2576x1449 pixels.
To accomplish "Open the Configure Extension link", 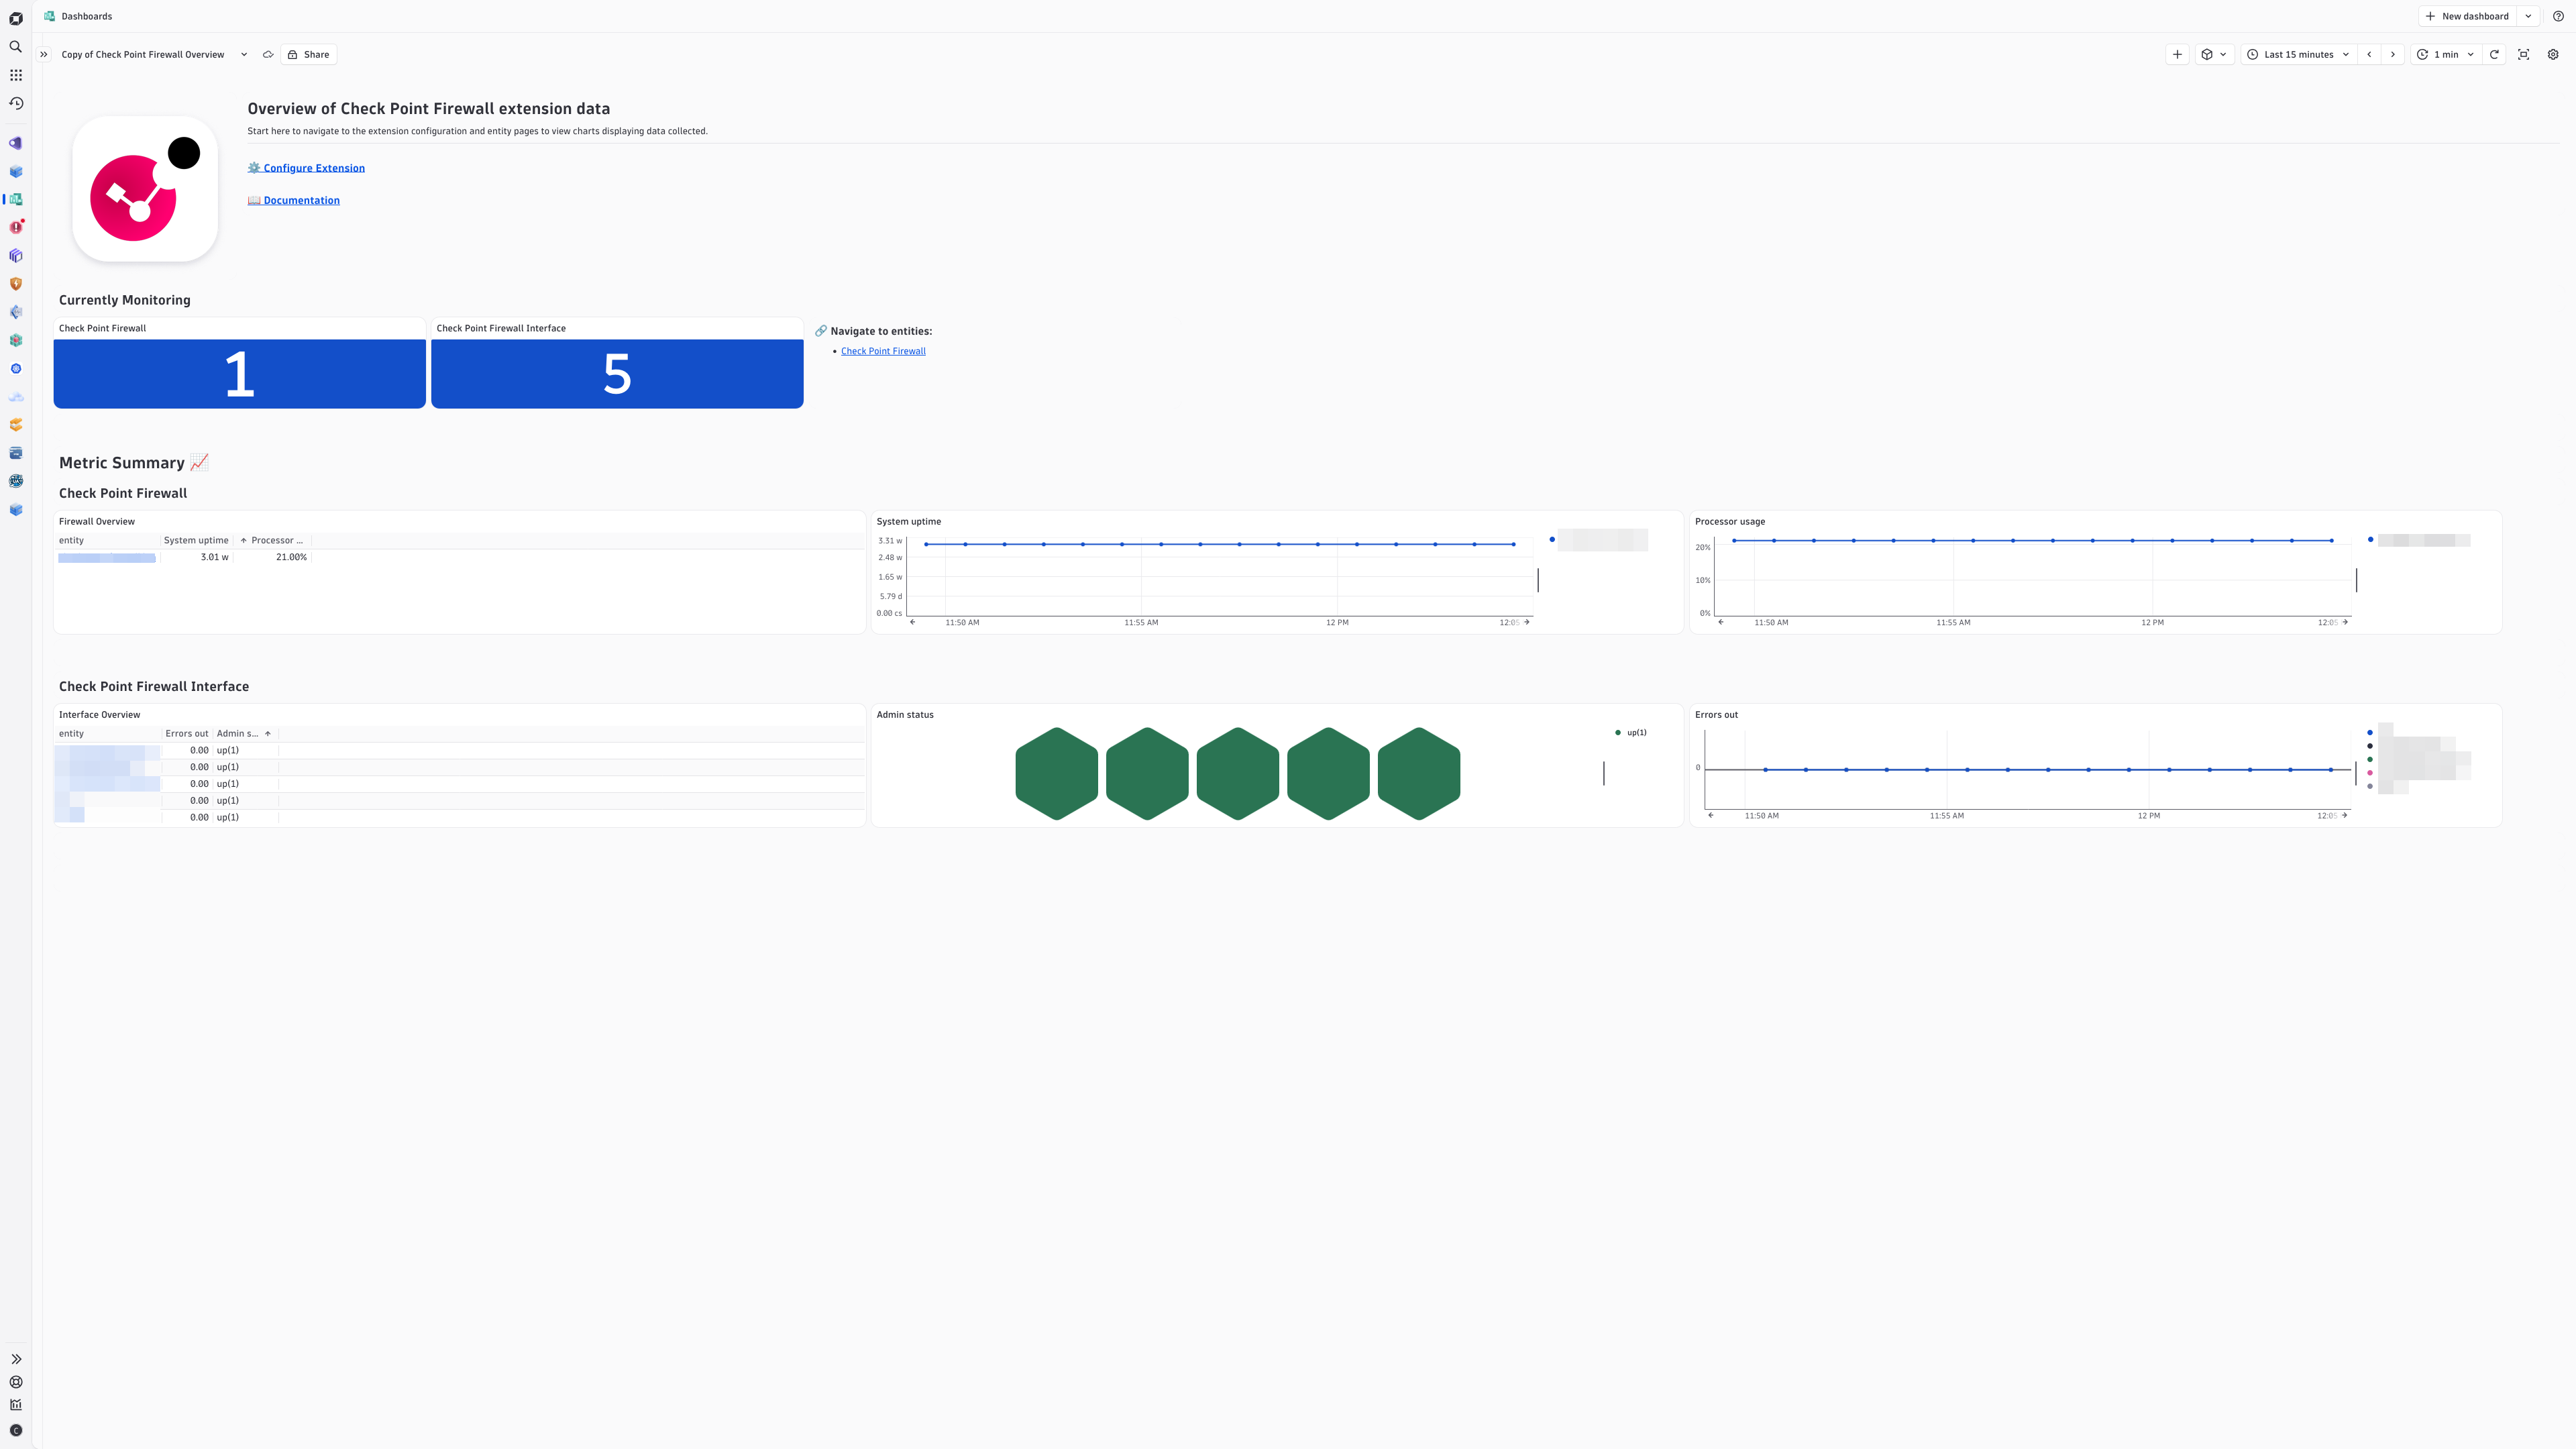I will click(x=306, y=168).
